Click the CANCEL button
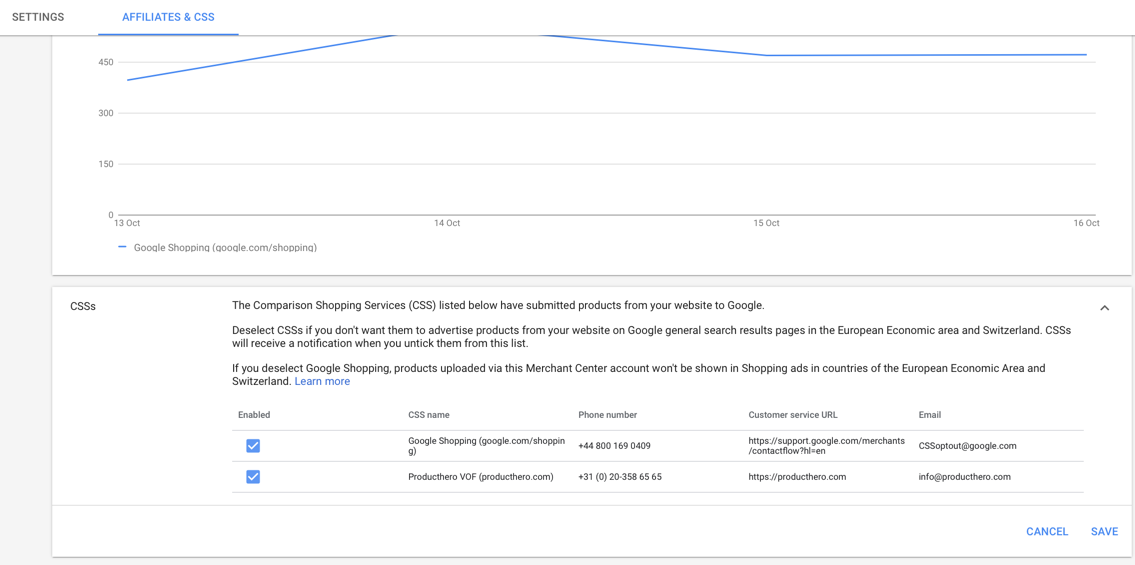The height and width of the screenshot is (565, 1135). click(x=1046, y=531)
